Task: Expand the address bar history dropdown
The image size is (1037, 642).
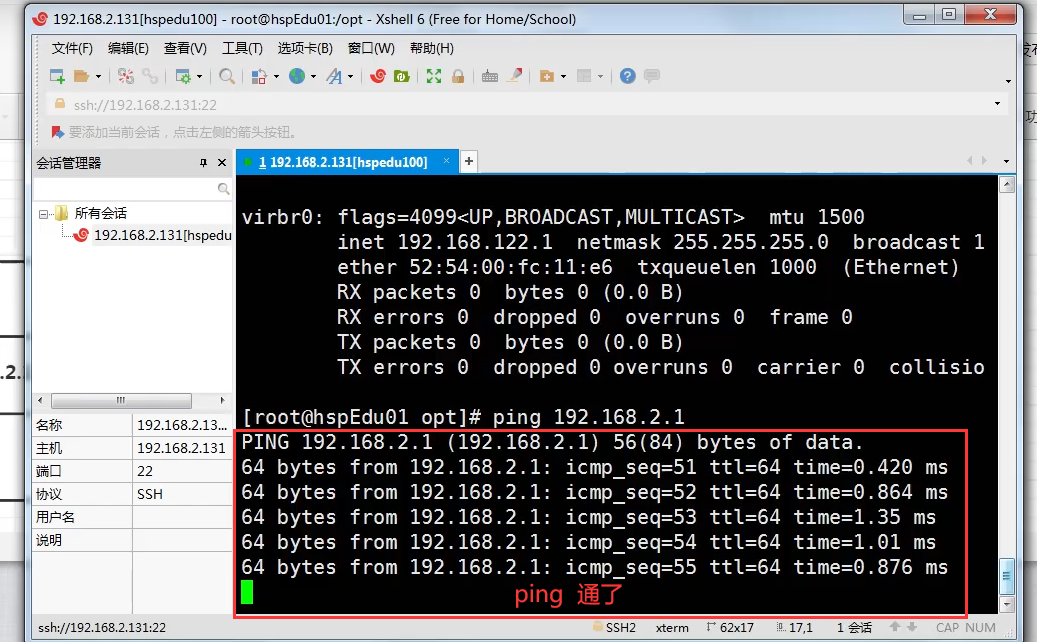Action: tap(997, 104)
